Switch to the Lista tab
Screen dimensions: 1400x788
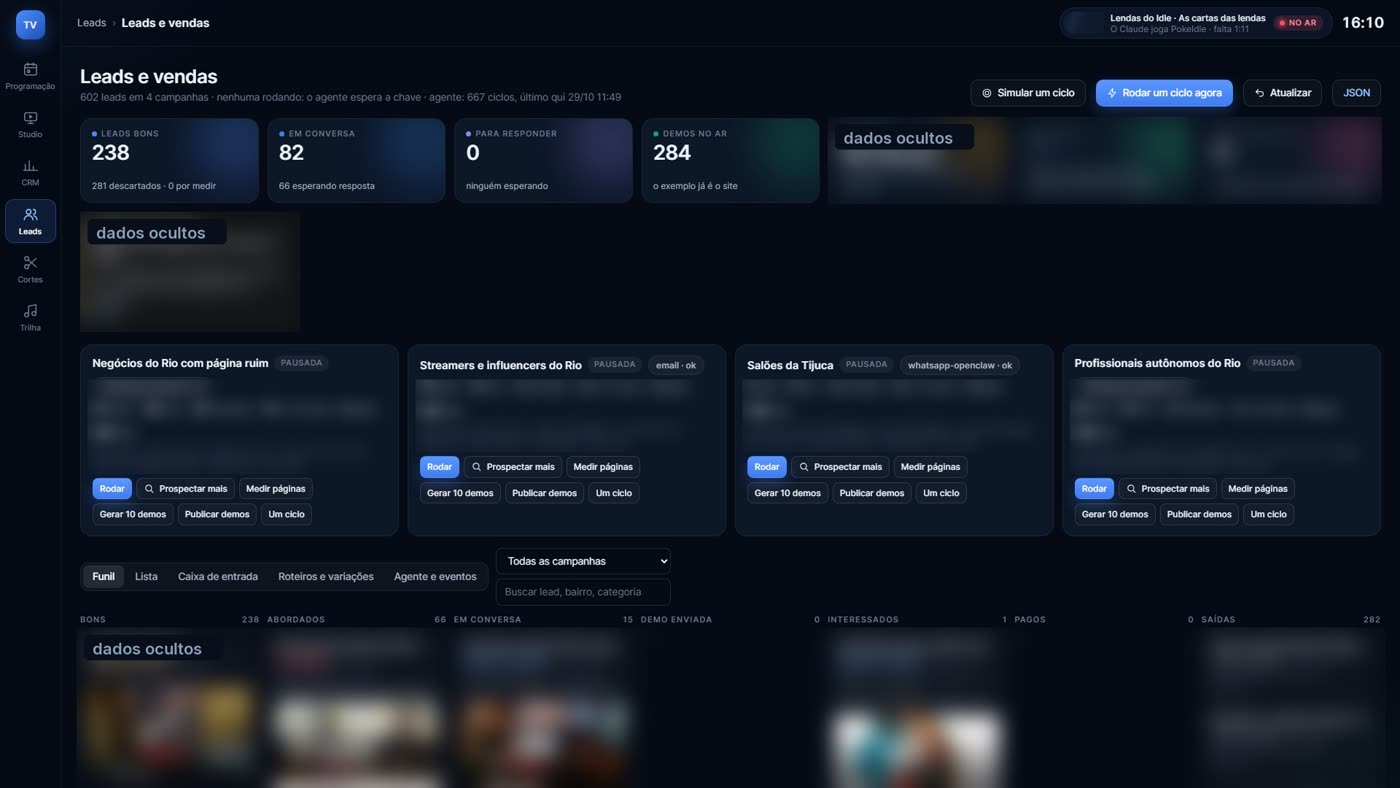click(x=146, y=576)
